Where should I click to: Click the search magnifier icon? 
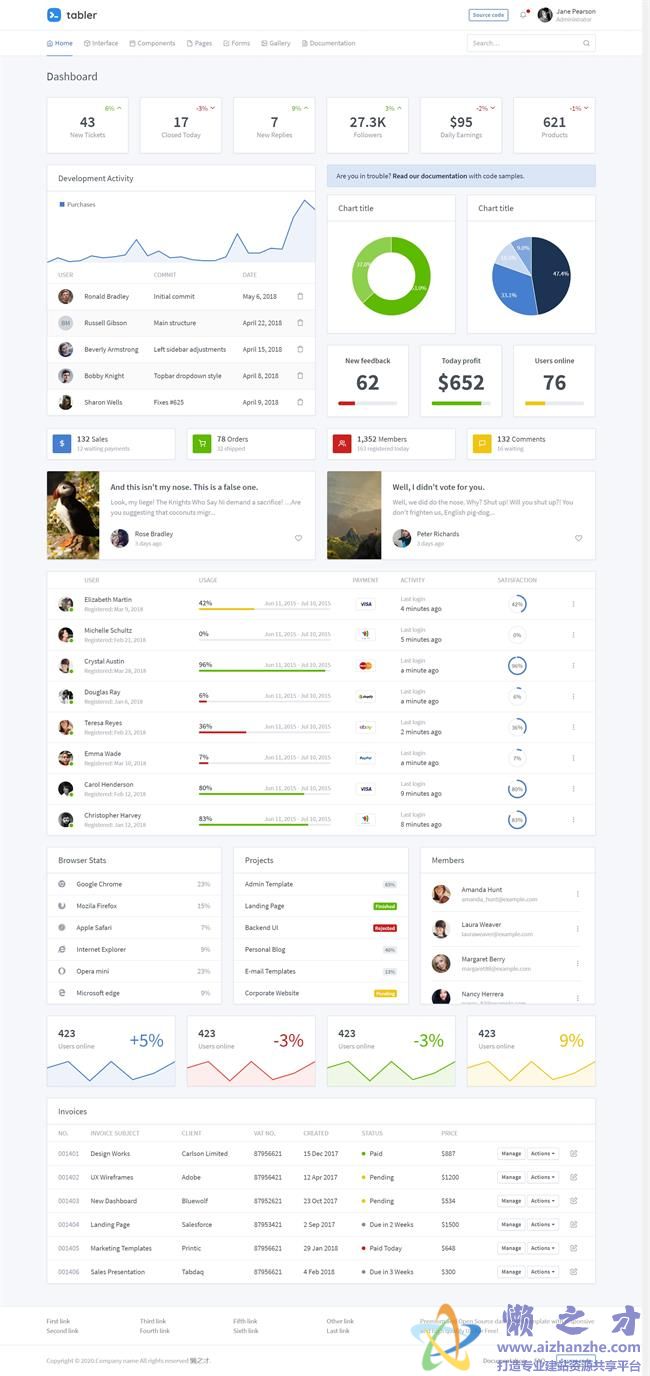pyautogui.click(x=587, y=43)
